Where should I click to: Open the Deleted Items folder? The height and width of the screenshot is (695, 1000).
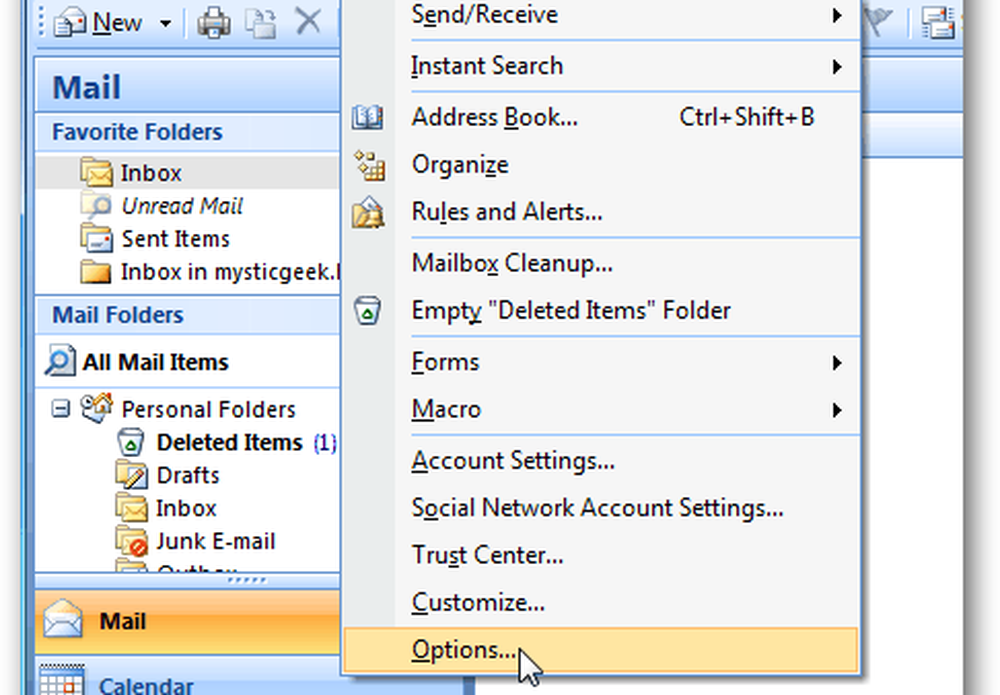click(x=230, y=443)
